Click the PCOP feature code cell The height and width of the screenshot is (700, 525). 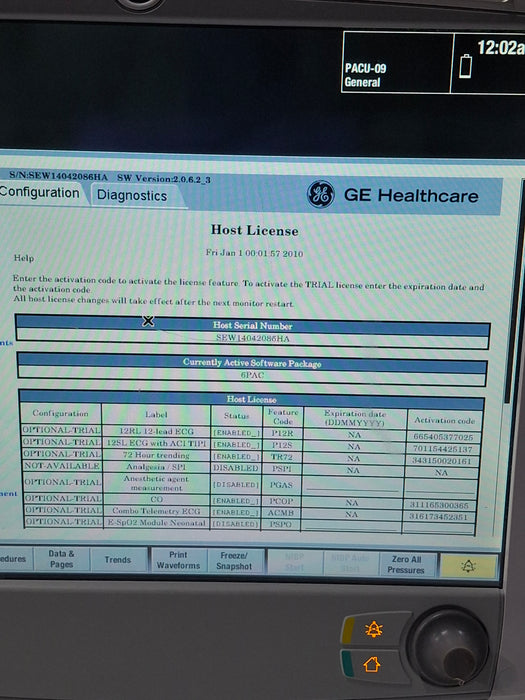click(x=281, y=501)
